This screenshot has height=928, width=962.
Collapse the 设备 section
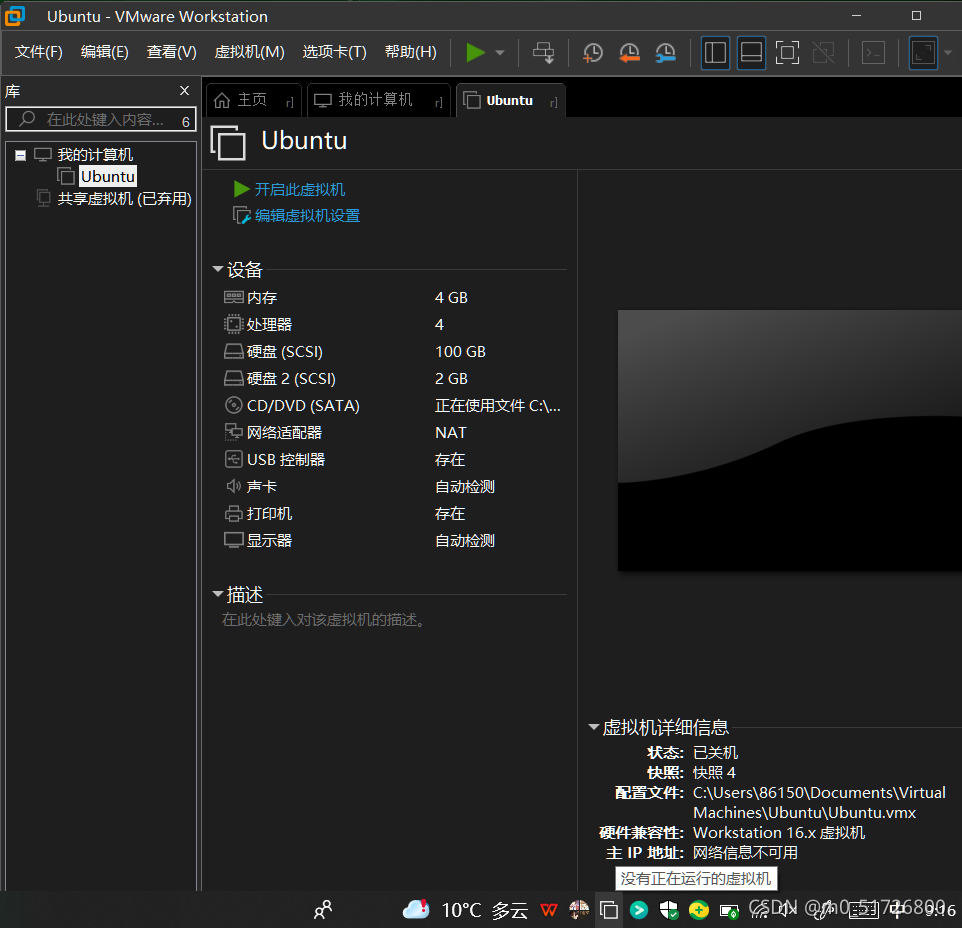coord(218,269)
